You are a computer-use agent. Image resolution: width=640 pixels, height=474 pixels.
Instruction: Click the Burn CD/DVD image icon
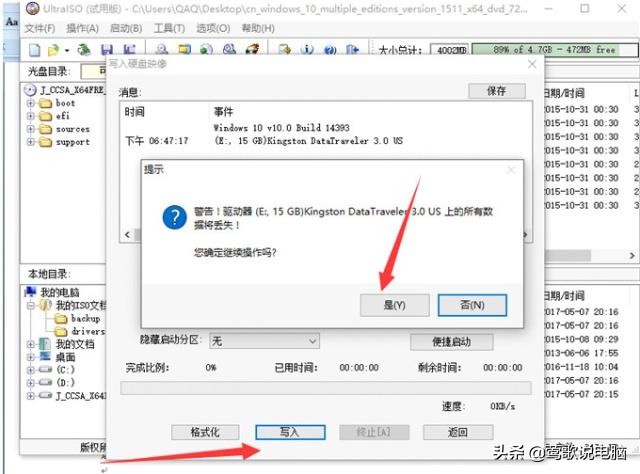coord(252,49)
